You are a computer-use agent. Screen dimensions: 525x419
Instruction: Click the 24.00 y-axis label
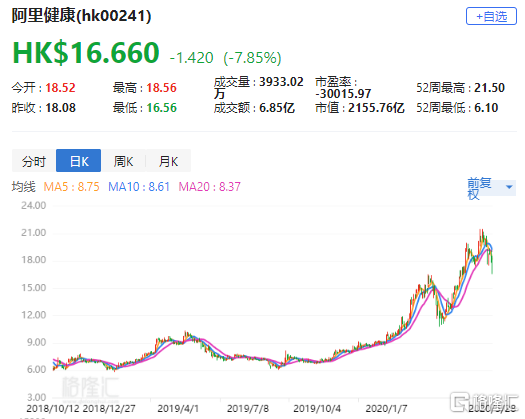33,205
